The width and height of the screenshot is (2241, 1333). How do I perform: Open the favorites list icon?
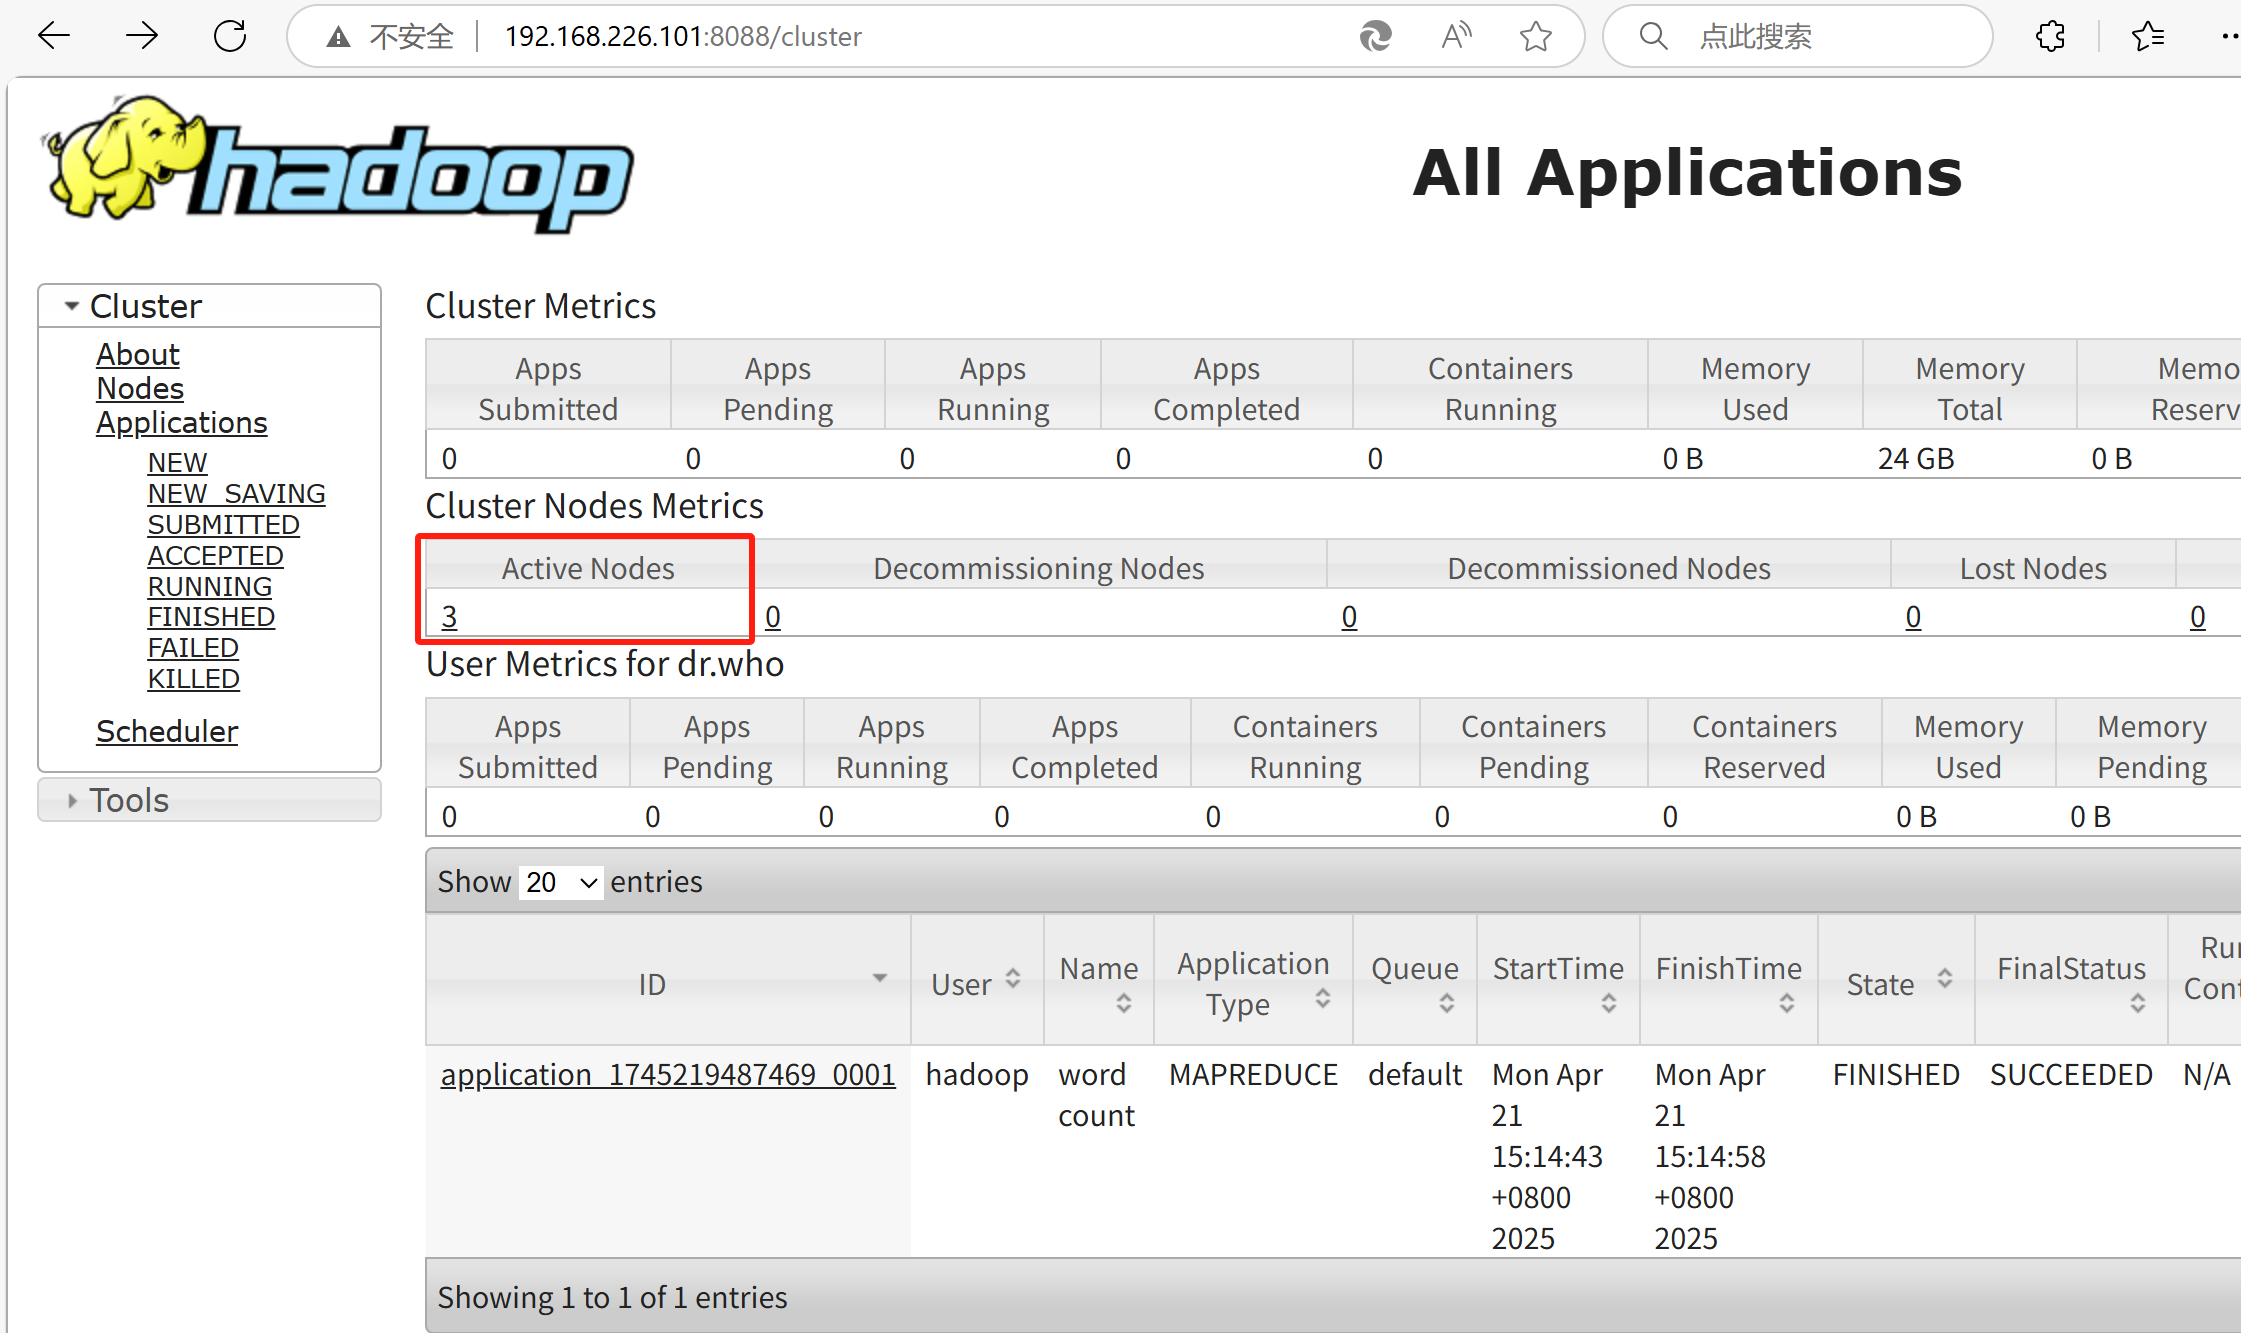pos(2147,36)
